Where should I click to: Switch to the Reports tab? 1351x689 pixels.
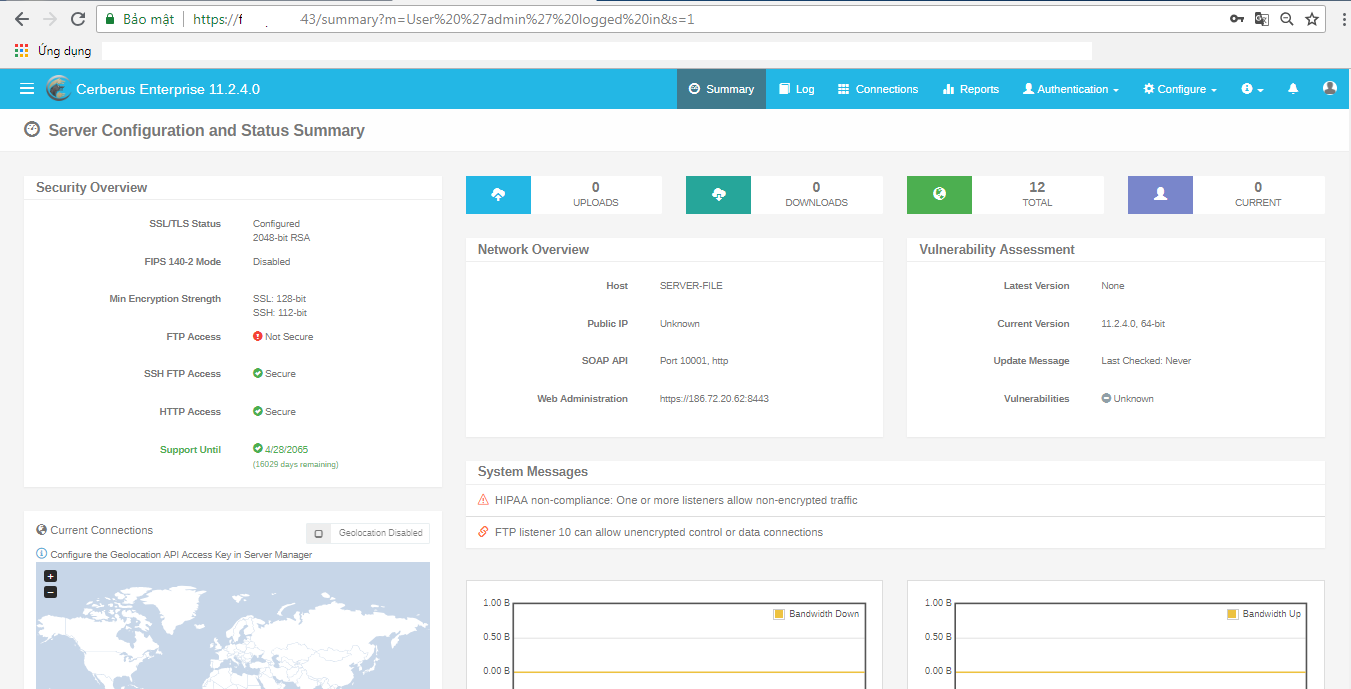point(969,88)
